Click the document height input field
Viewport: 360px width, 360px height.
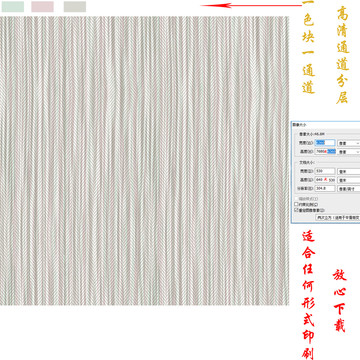click(325, 180)
